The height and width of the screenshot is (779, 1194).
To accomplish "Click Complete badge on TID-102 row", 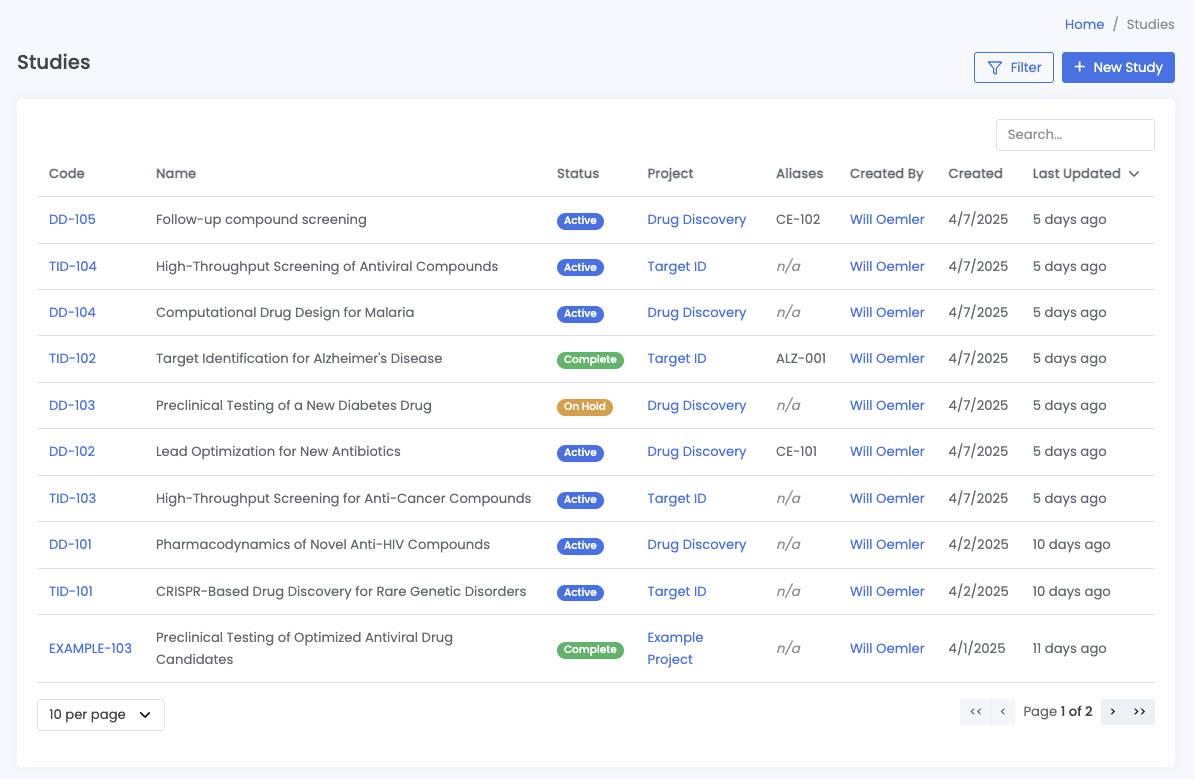I will tap(590, 359).
